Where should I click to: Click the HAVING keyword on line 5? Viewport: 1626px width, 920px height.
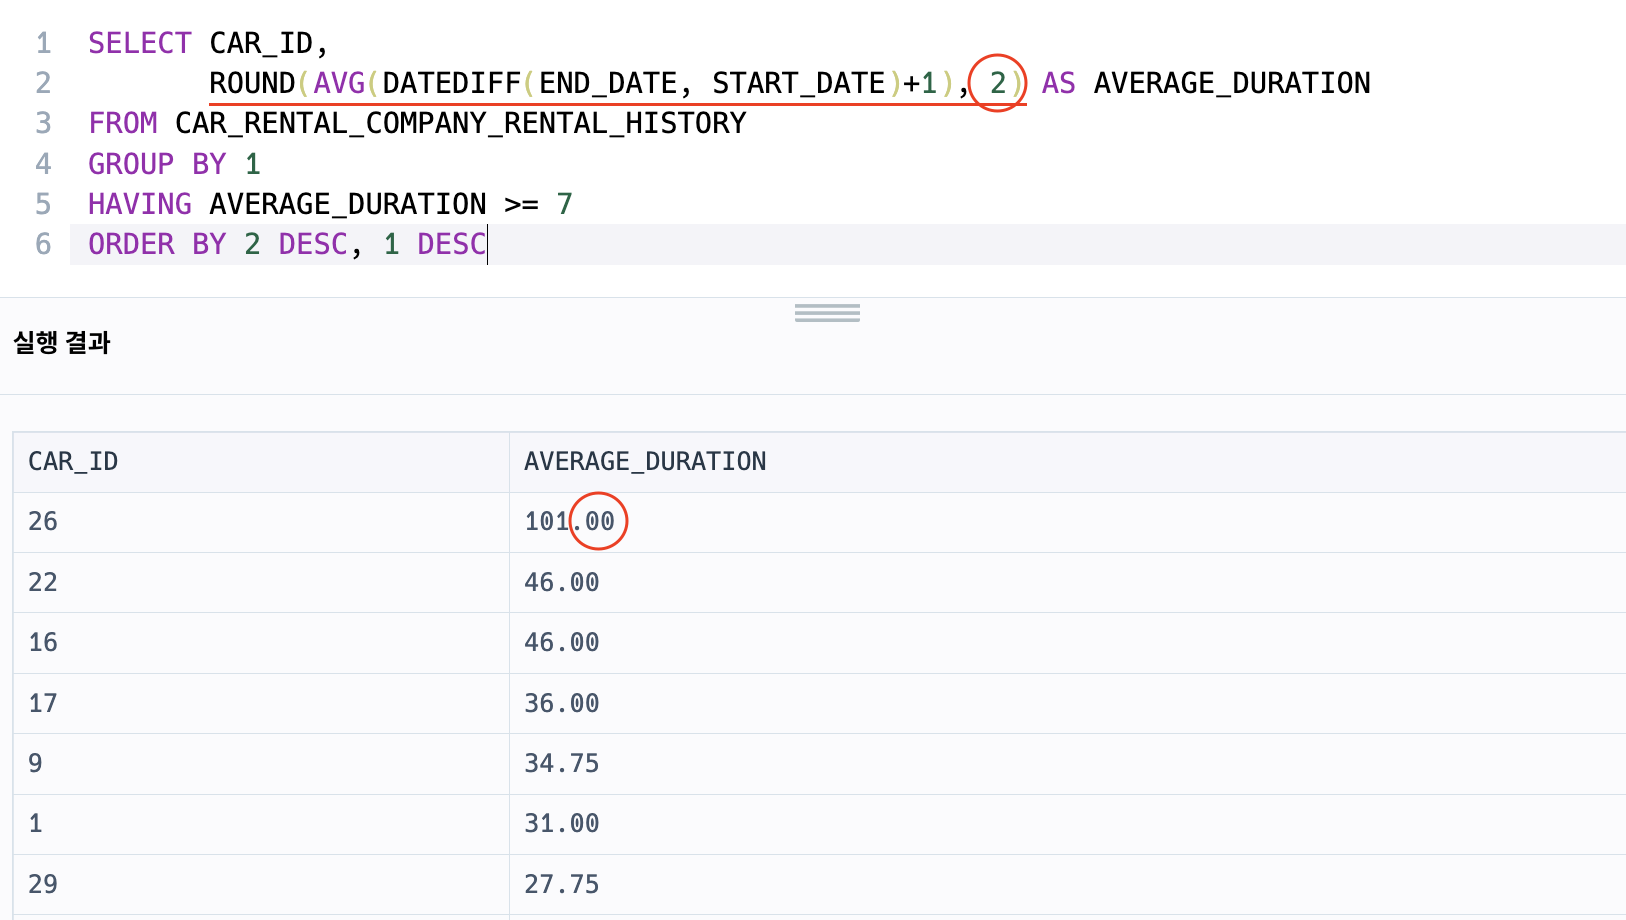click(x=139, y=204)
